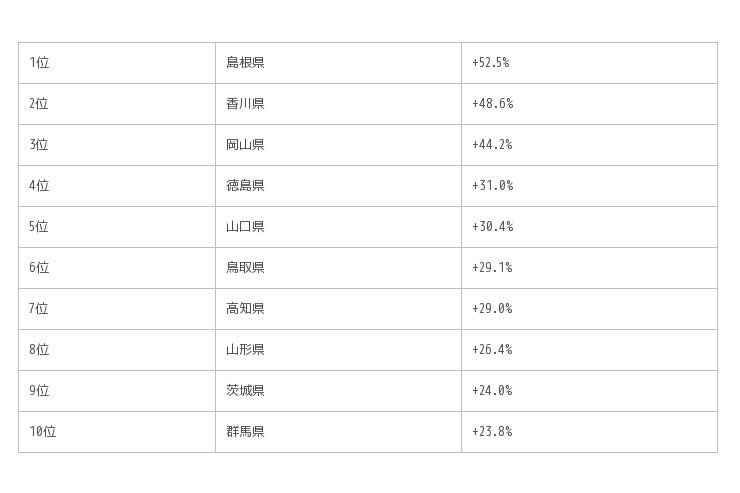Image resolution: width=740 pixels, height=493 pixels.
Task: Click the 1位 rank cell
Action: click(x=39, y=63)
